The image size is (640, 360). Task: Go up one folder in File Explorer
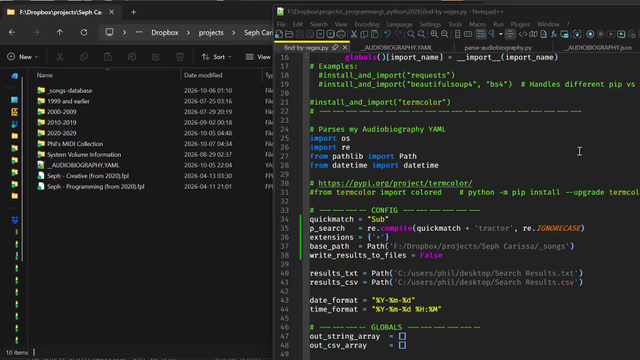[x=60, y=32]
